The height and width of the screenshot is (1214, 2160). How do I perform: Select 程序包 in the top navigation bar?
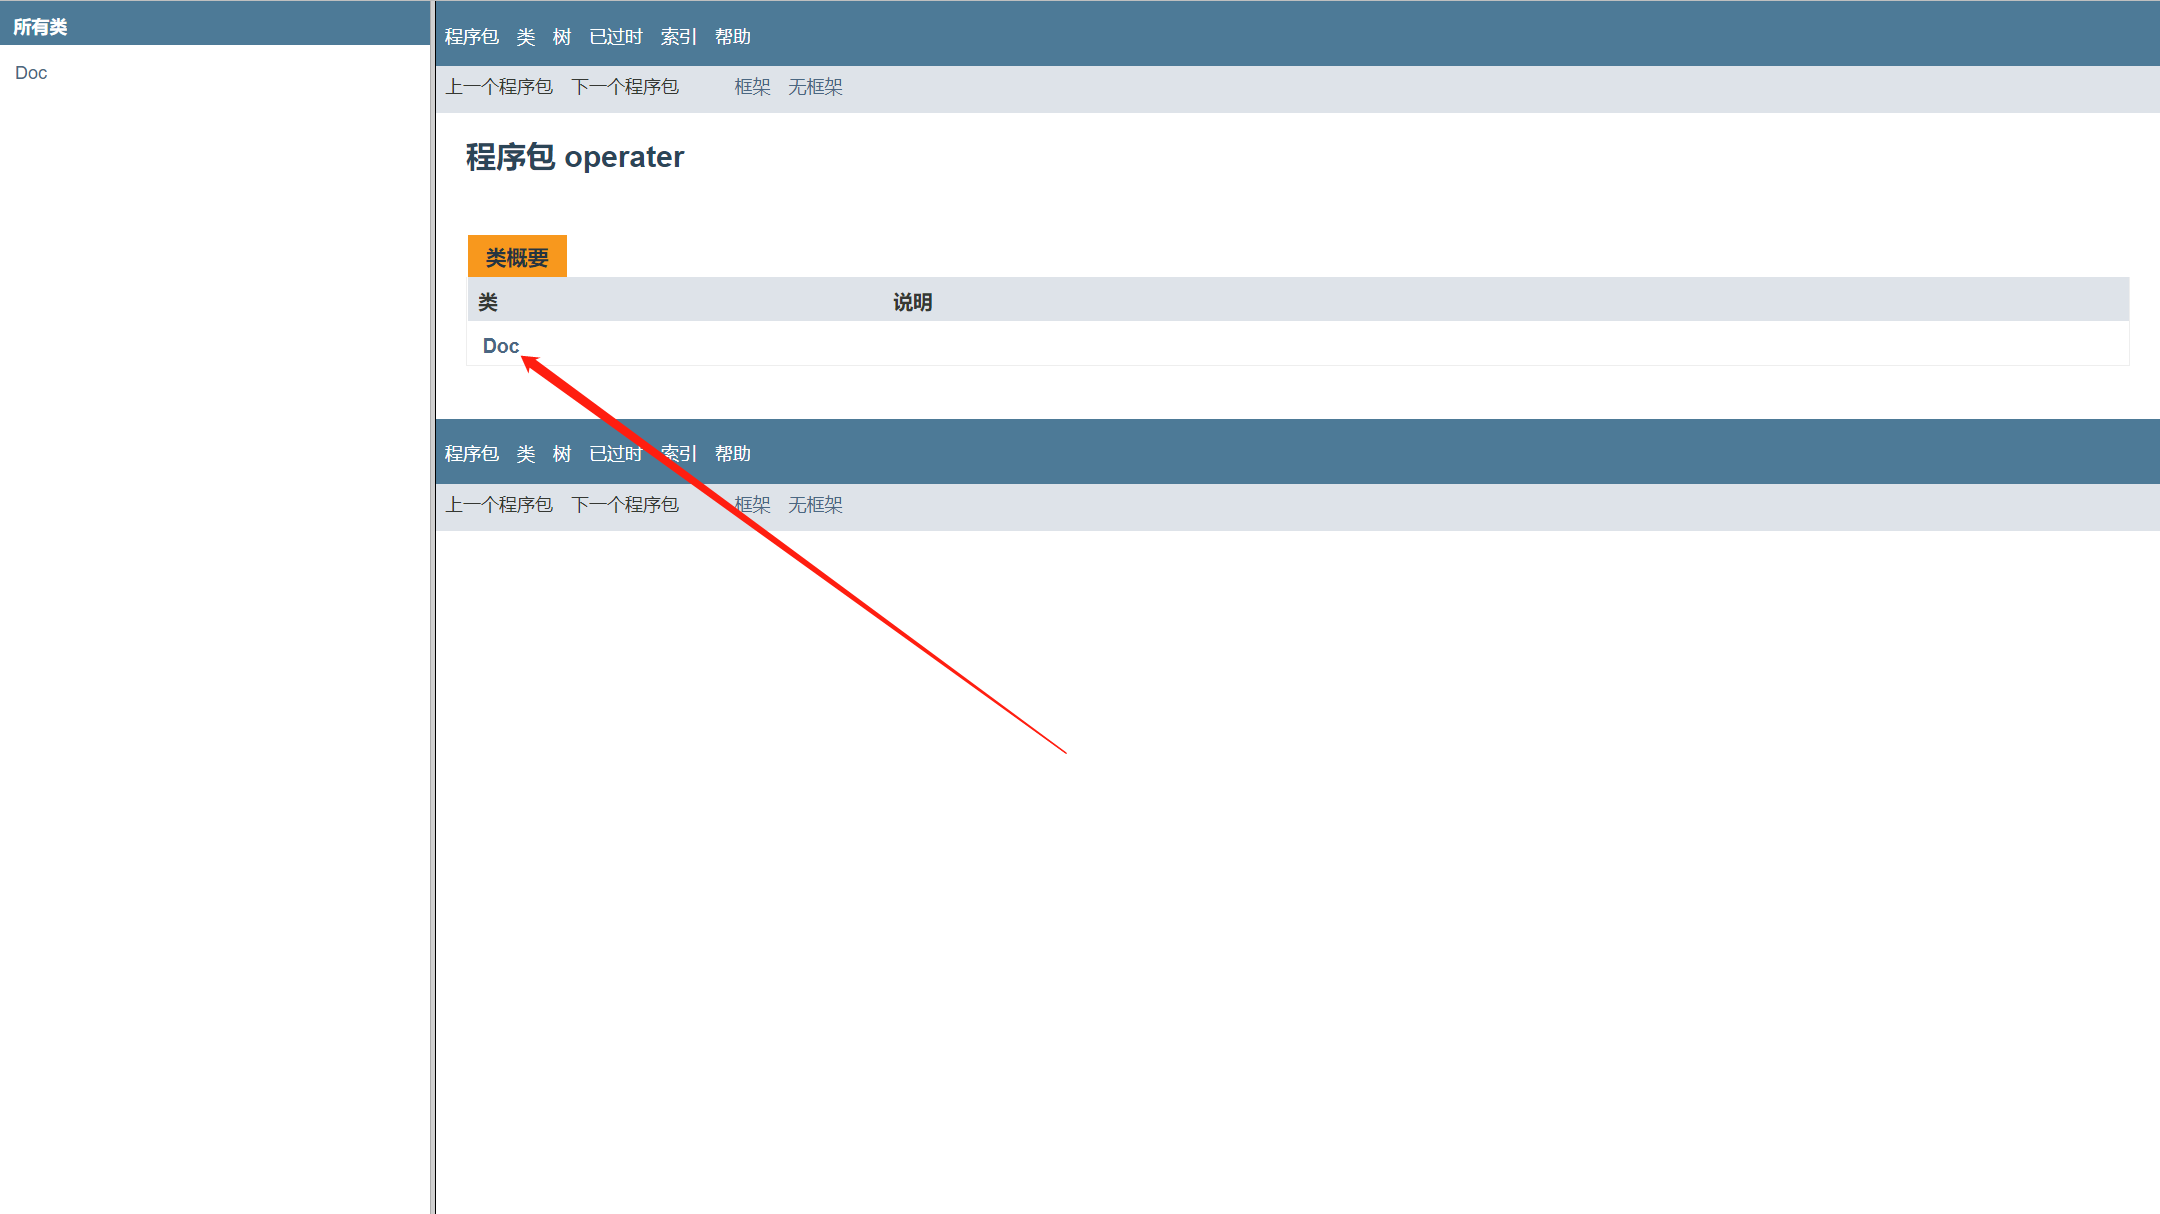tap(472, 37)
